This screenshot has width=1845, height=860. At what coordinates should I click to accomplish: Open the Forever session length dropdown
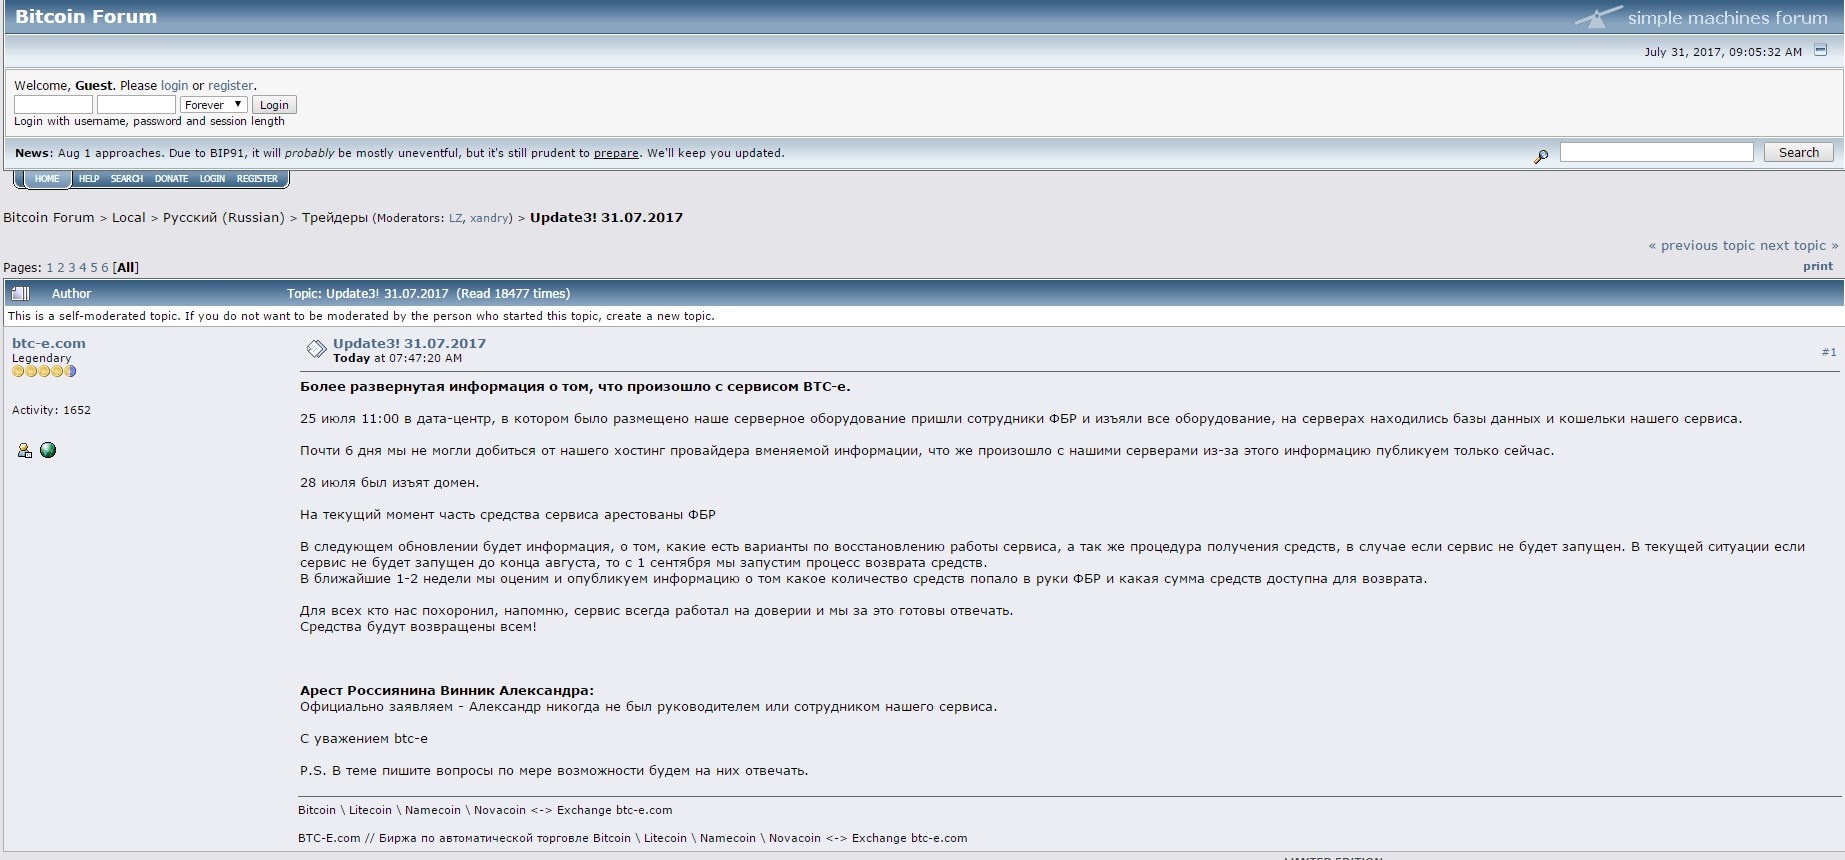pyautogui.click(x=213, y=105)
